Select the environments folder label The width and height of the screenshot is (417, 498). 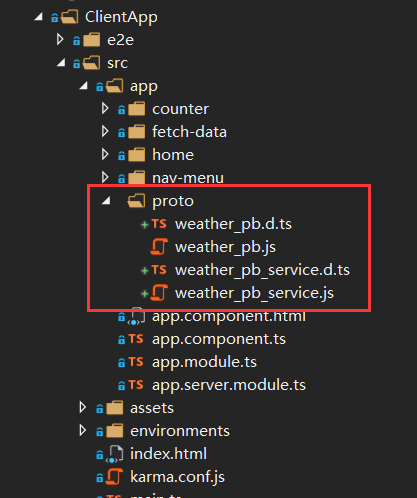pyautogui.click(x=180, y=431)
